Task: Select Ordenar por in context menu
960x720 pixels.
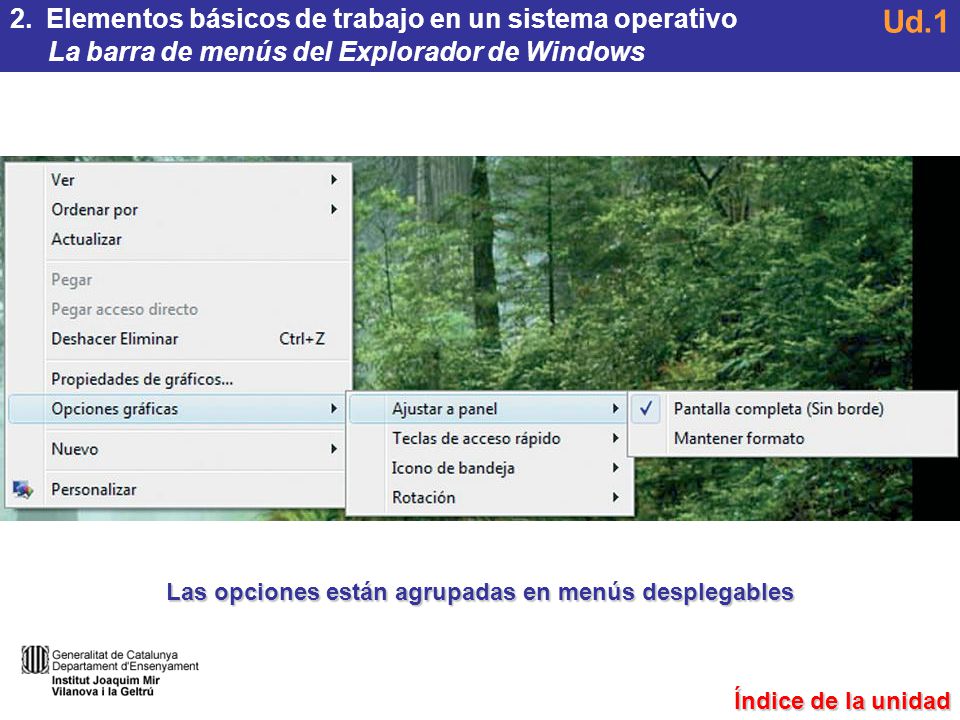Action: 179,209
